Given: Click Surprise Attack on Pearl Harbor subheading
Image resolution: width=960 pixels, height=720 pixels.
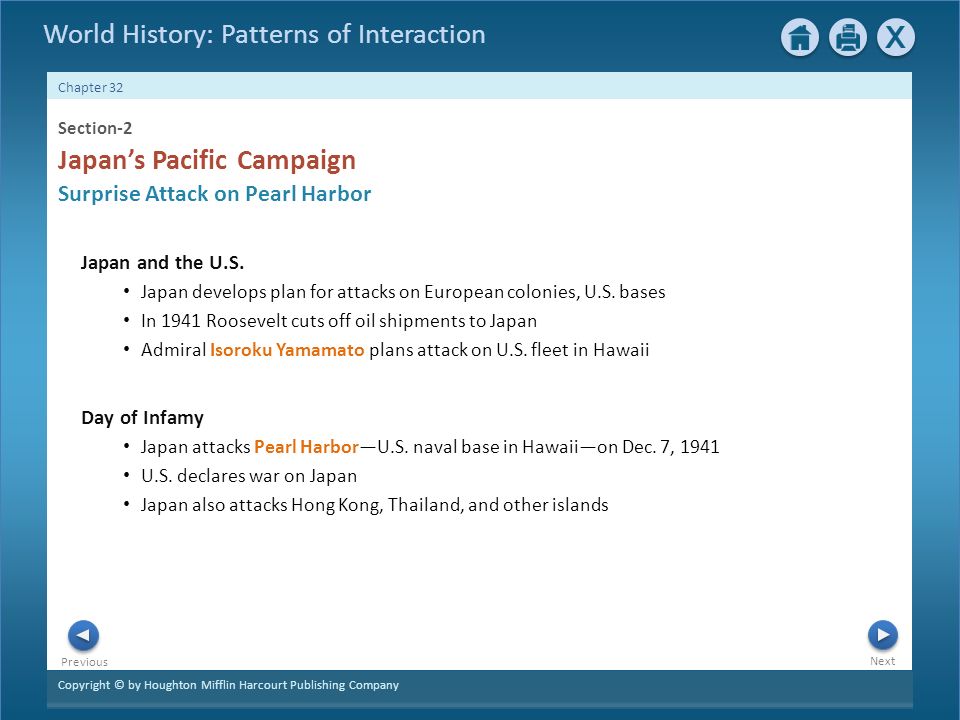Looking at the screenshot, I should pos(214,193).
